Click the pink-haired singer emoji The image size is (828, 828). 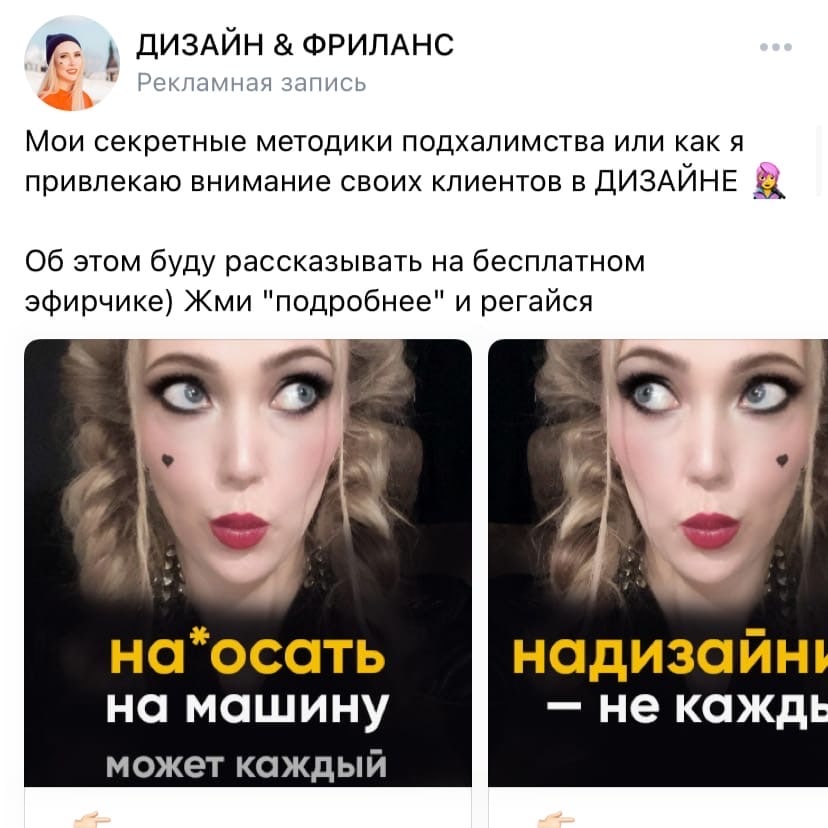pyautogui.click(x=769, y=181)
